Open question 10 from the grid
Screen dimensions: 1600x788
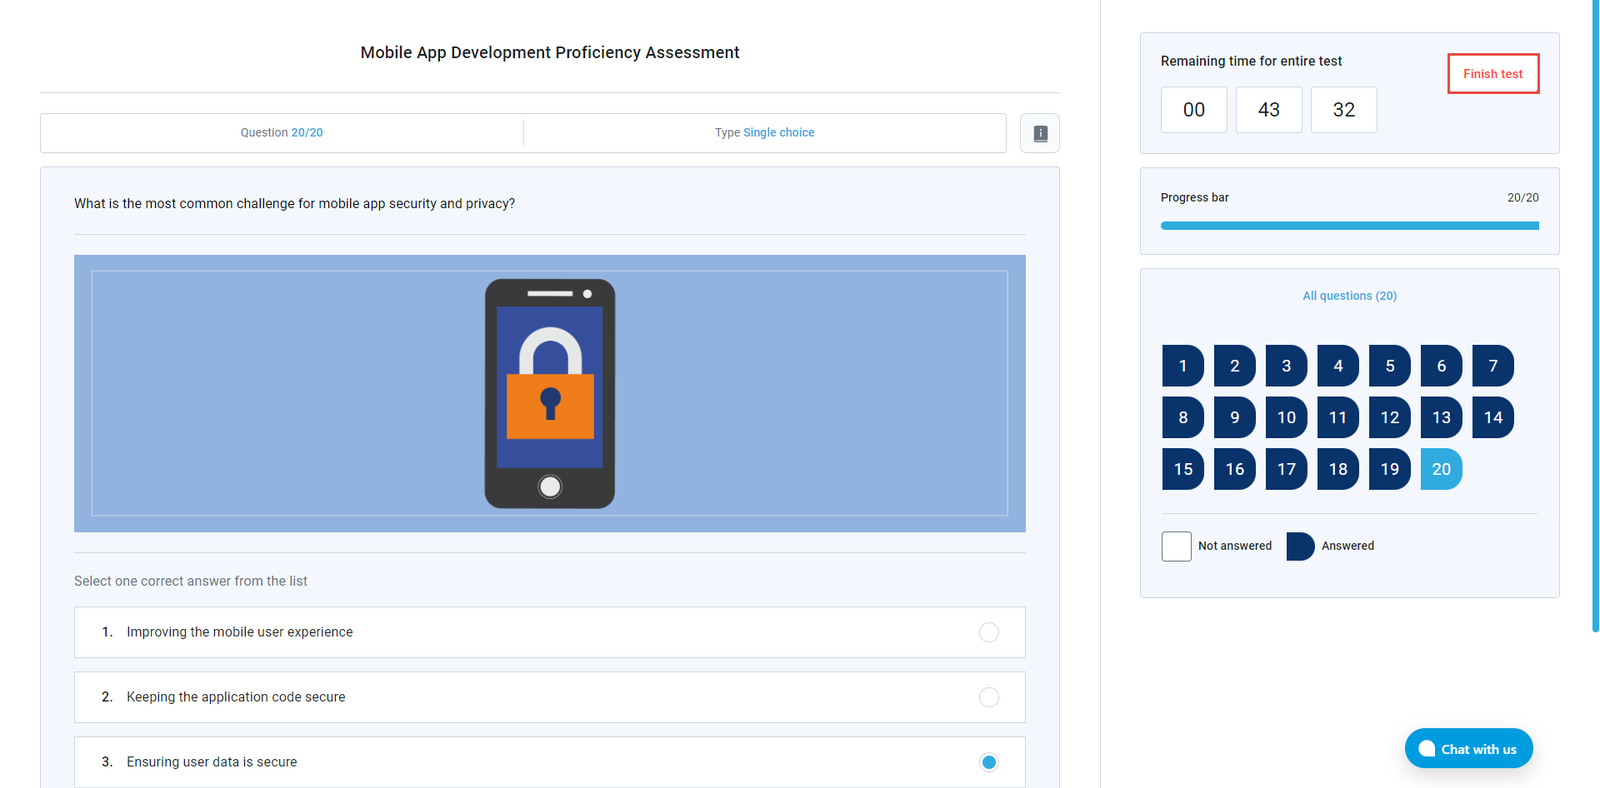pyautogui.click(x=1286, y=418)
